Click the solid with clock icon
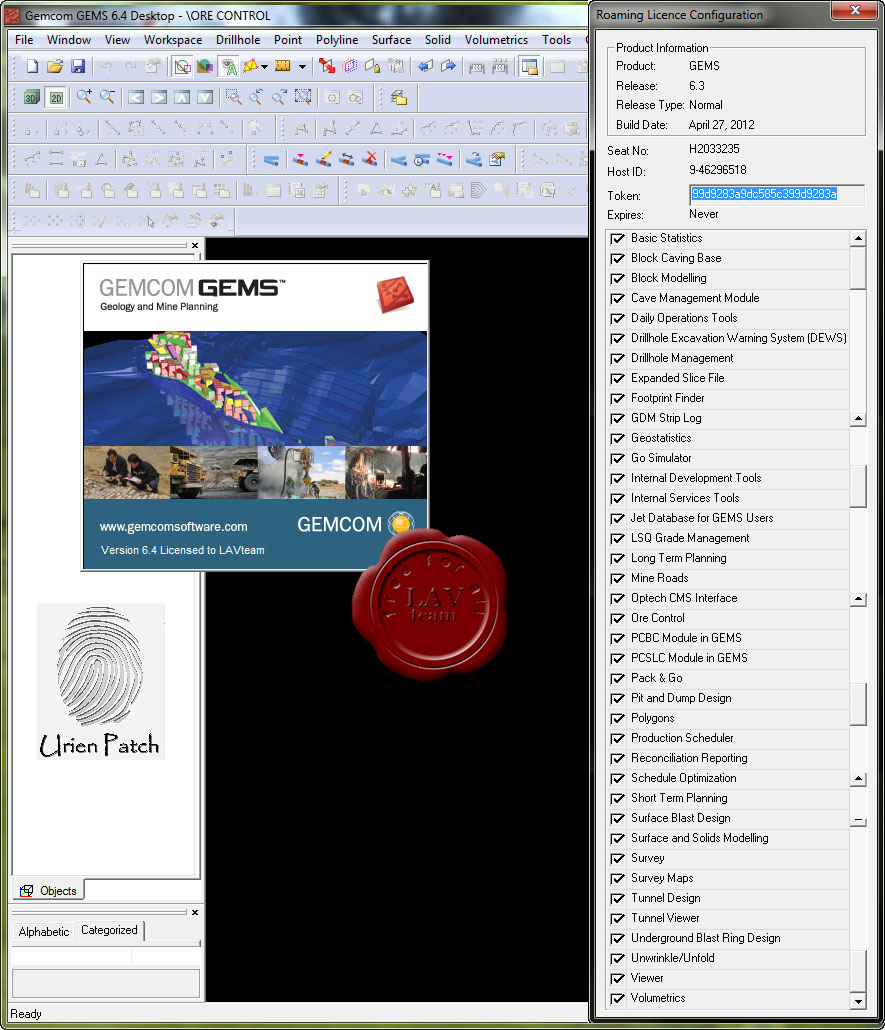885x1030 pixels. tap(421, 159)
